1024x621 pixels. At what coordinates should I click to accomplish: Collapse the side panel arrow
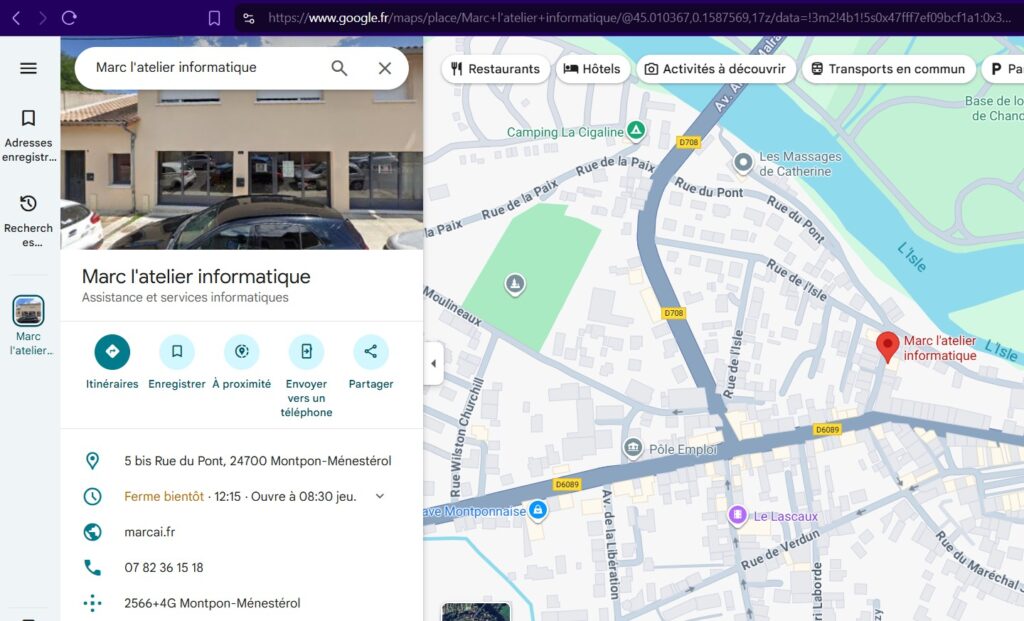[x=434, y=363]
